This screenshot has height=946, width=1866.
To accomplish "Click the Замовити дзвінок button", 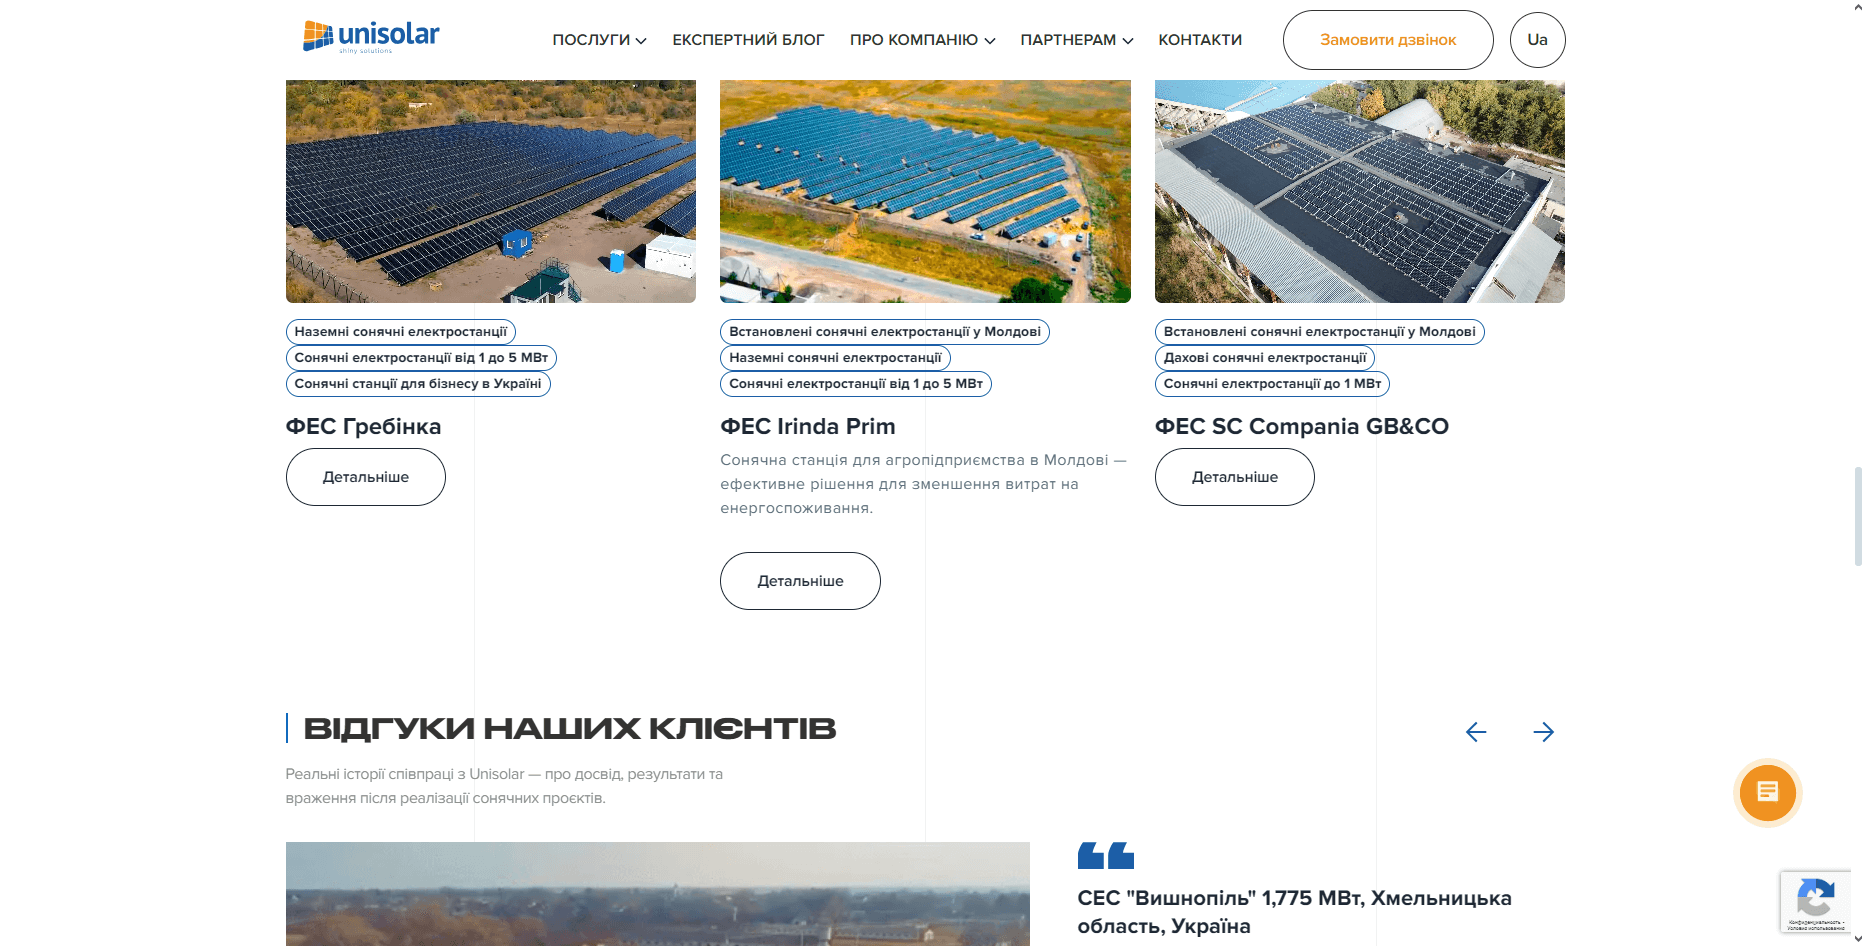I will (1387, 40).
